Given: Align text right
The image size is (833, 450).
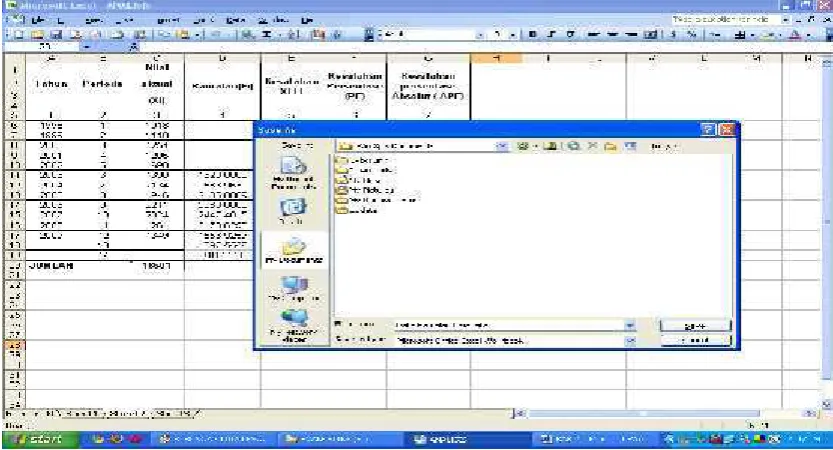Looking at the screenshot, I should point(631,35).
